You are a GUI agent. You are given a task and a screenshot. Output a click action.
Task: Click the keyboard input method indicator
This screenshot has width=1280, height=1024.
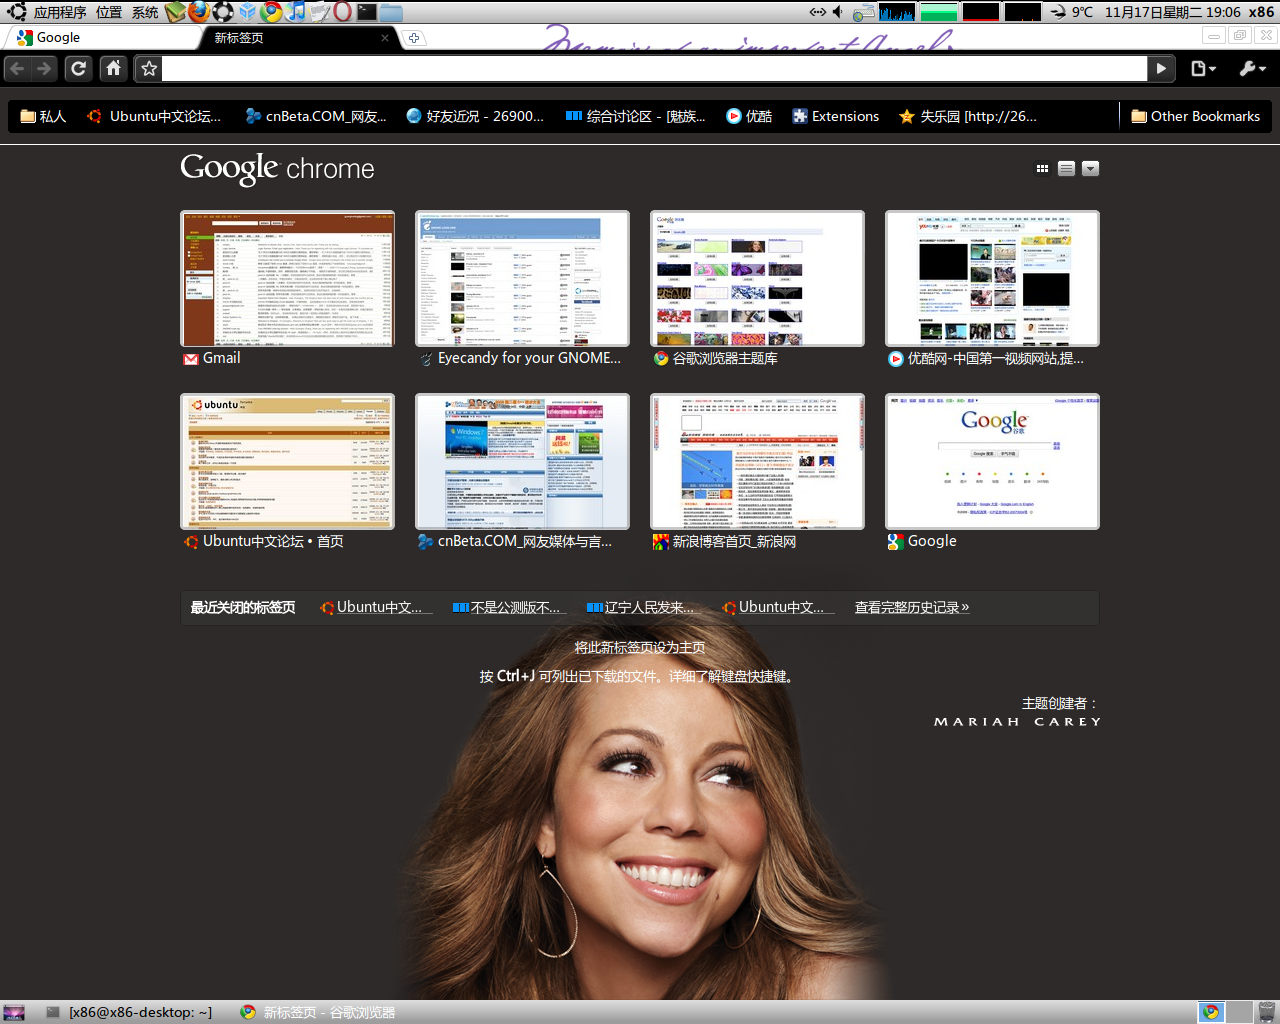(864, 12)
